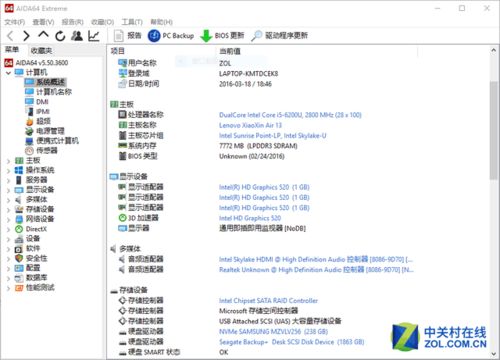Expand the 存储设备 tree node
The width and height of the screenshot is (500, 360).
point(8,210)
